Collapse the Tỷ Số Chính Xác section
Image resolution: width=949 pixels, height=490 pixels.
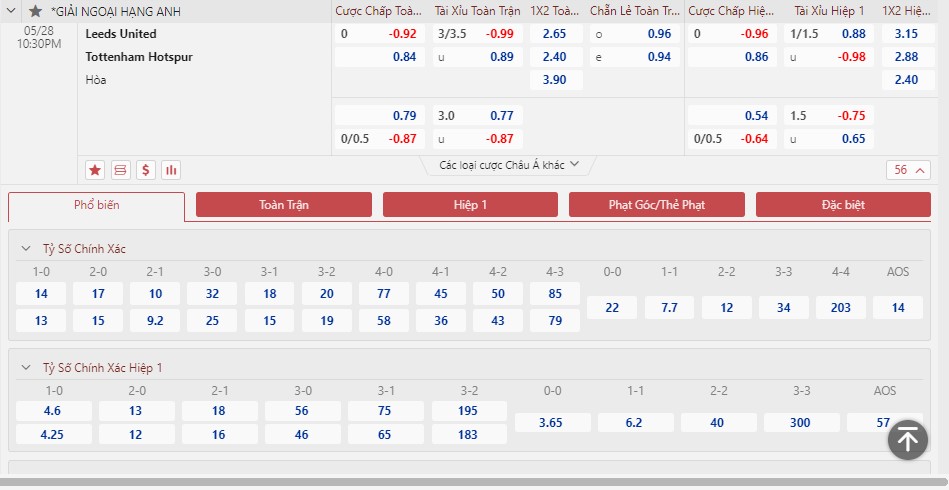(x=26, y=249)
